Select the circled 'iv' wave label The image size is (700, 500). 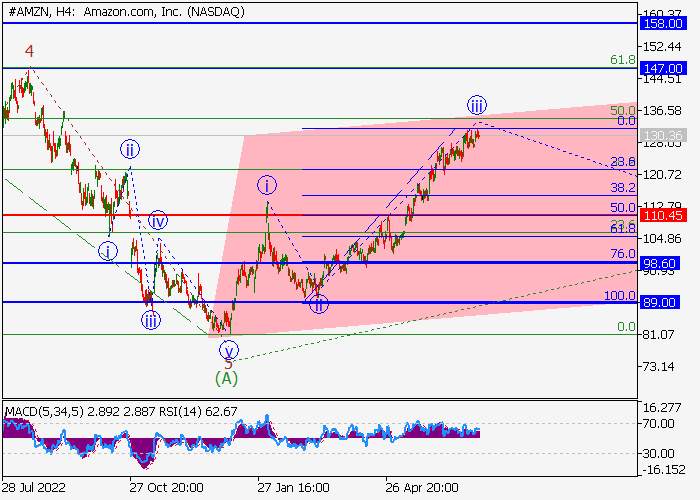click(x=158, y=220)
